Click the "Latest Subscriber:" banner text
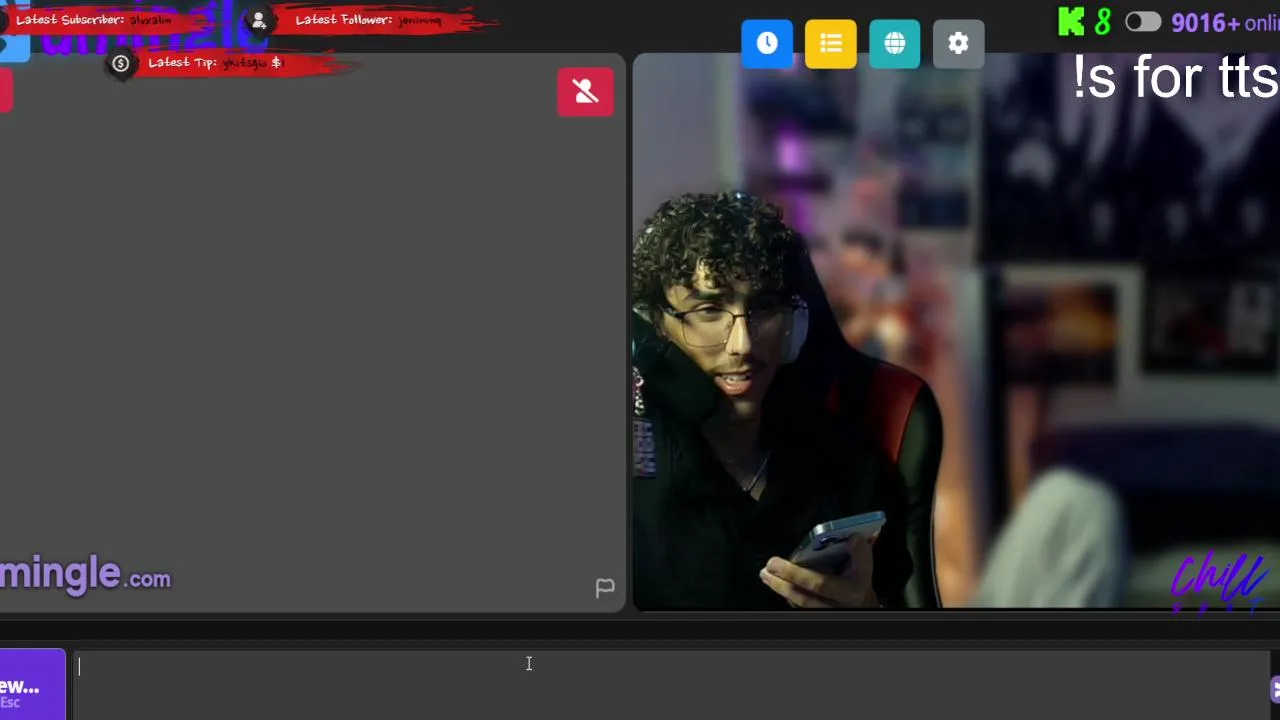The height and width of the screenshot is (720, 1280). tap(70, 20)
